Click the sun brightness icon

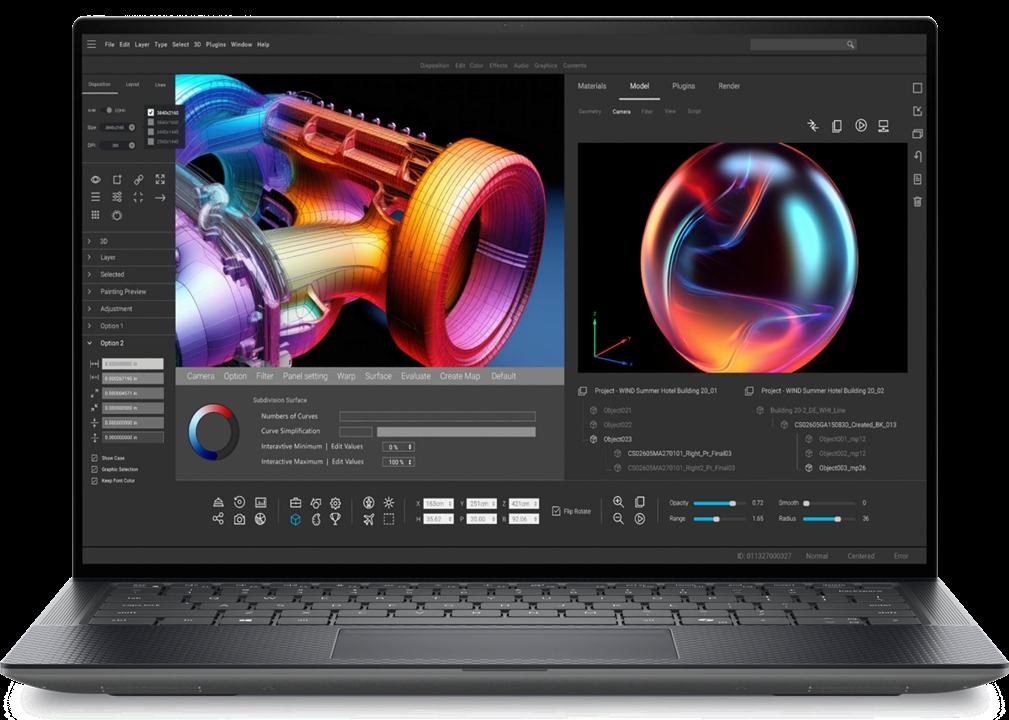point(389,503)
